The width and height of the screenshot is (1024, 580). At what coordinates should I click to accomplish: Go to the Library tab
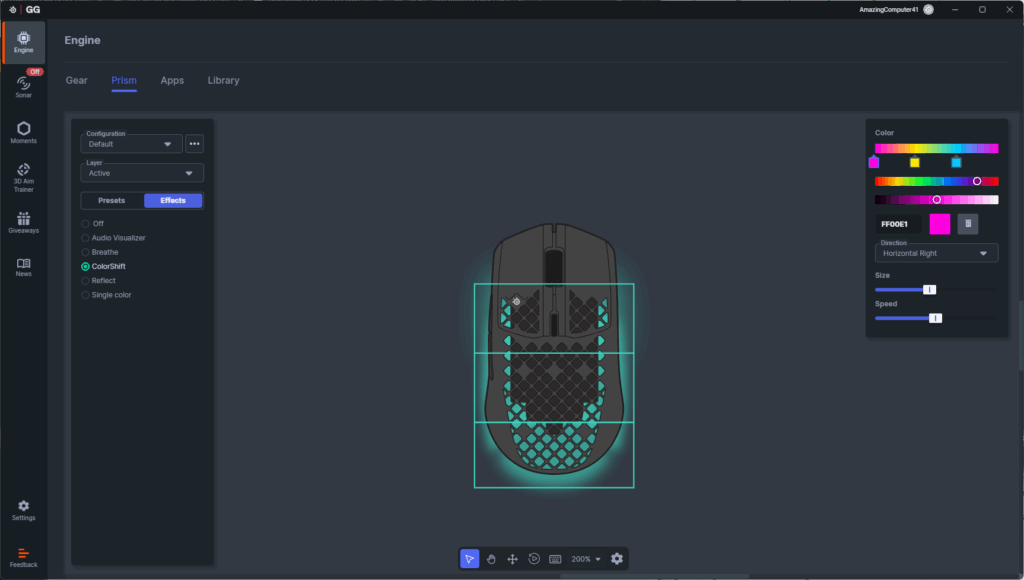[223, 80]
